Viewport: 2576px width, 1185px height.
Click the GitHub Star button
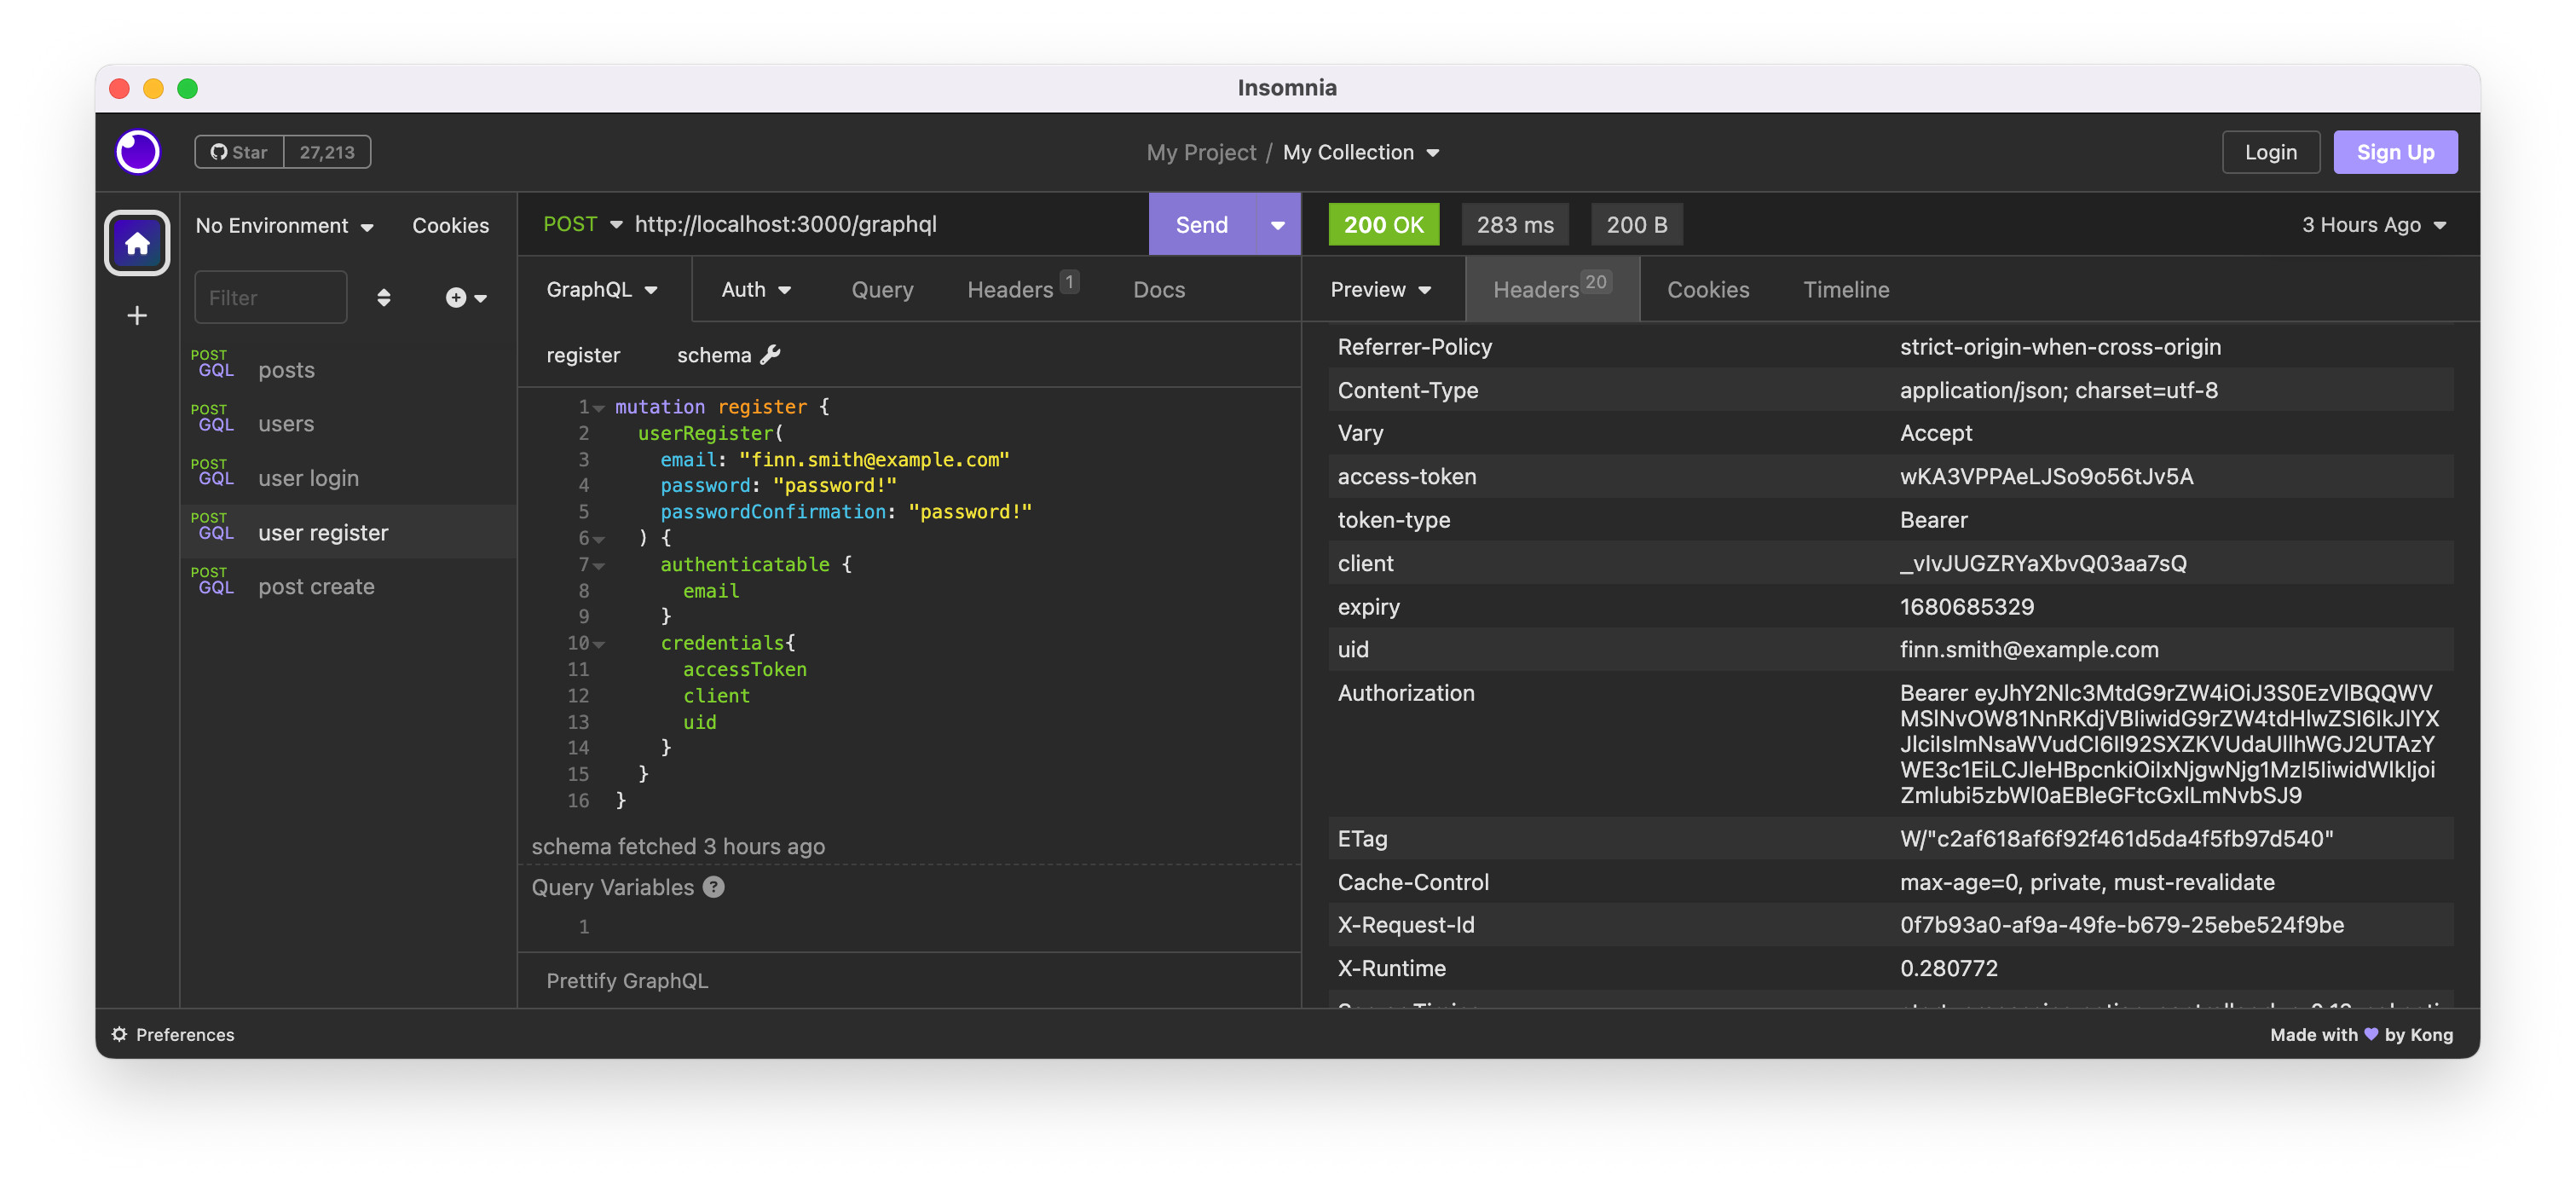coord(240,152)
